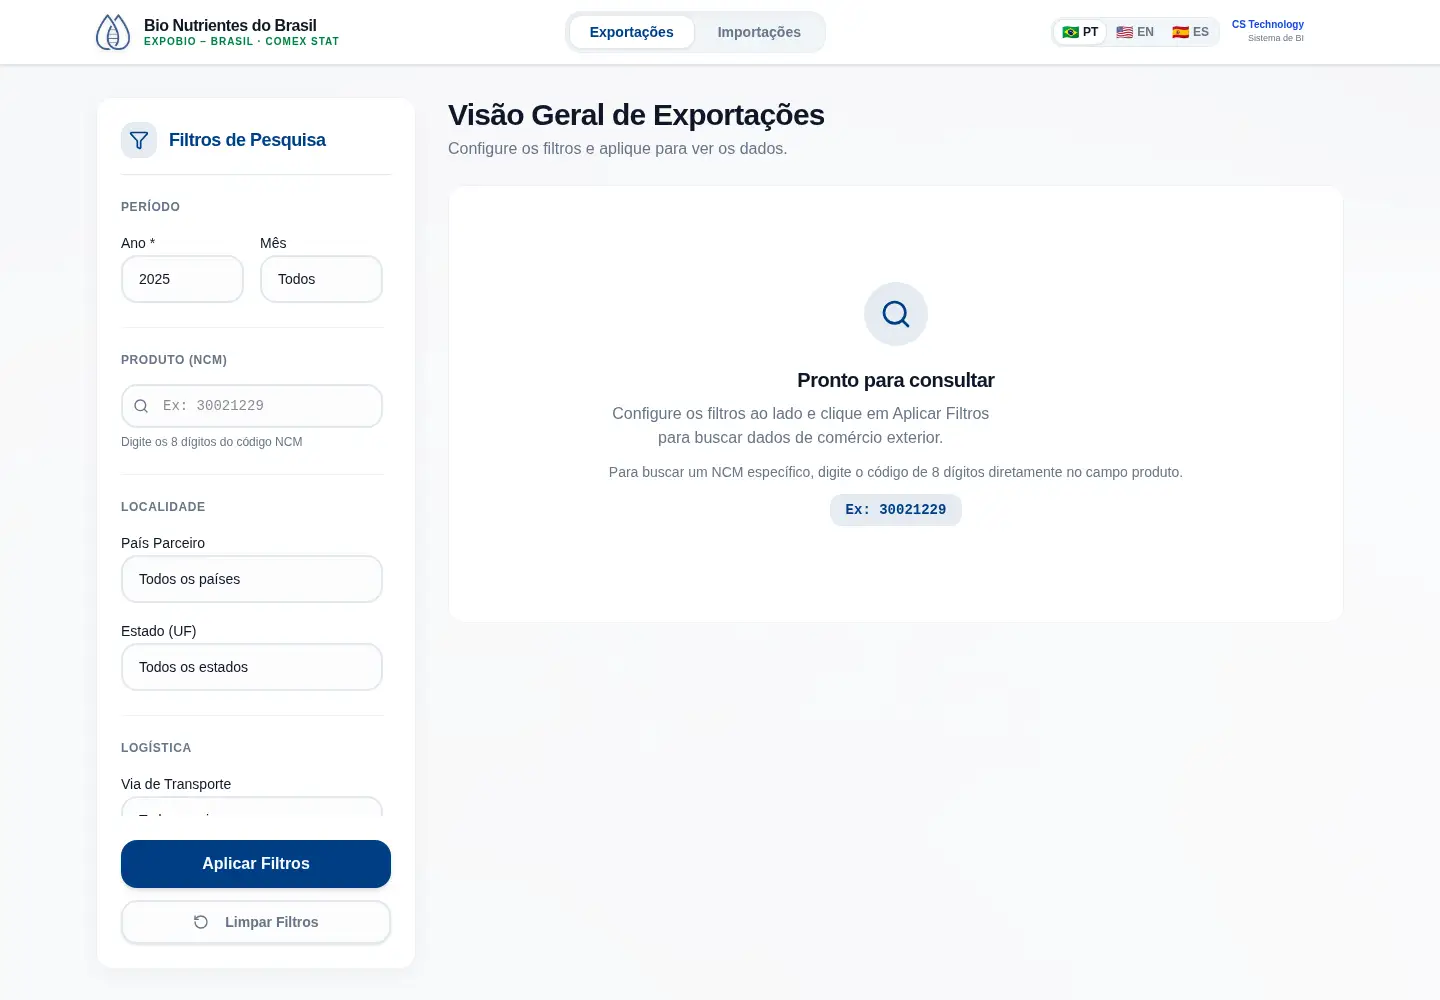Click the Aplicar Filtros button
This screenshot has width=1440, height=1000.
coord(256,864)
